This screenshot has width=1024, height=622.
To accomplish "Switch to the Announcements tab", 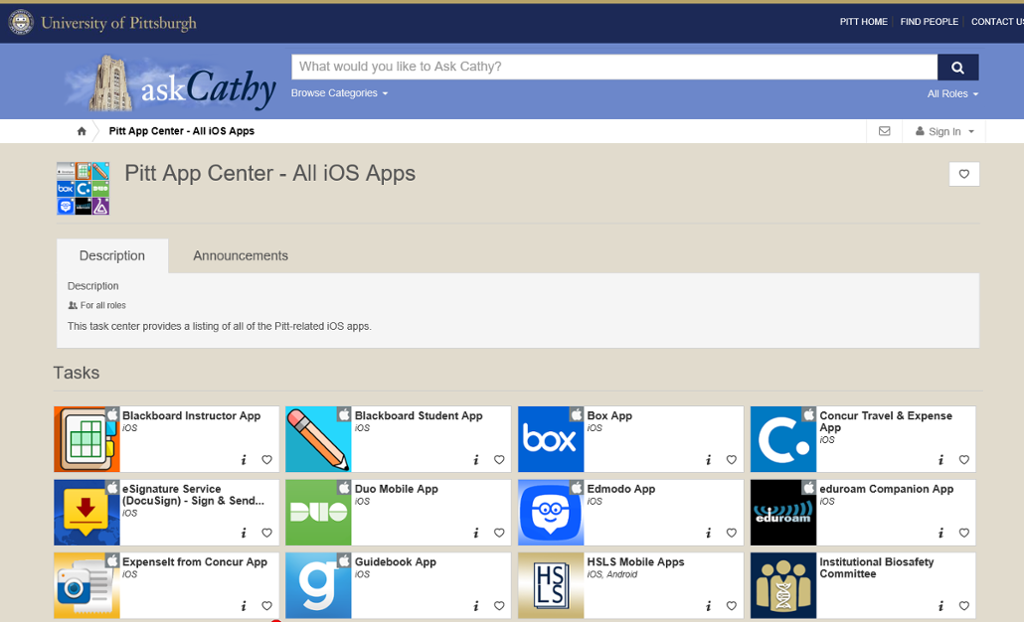I will coord(240,255).
